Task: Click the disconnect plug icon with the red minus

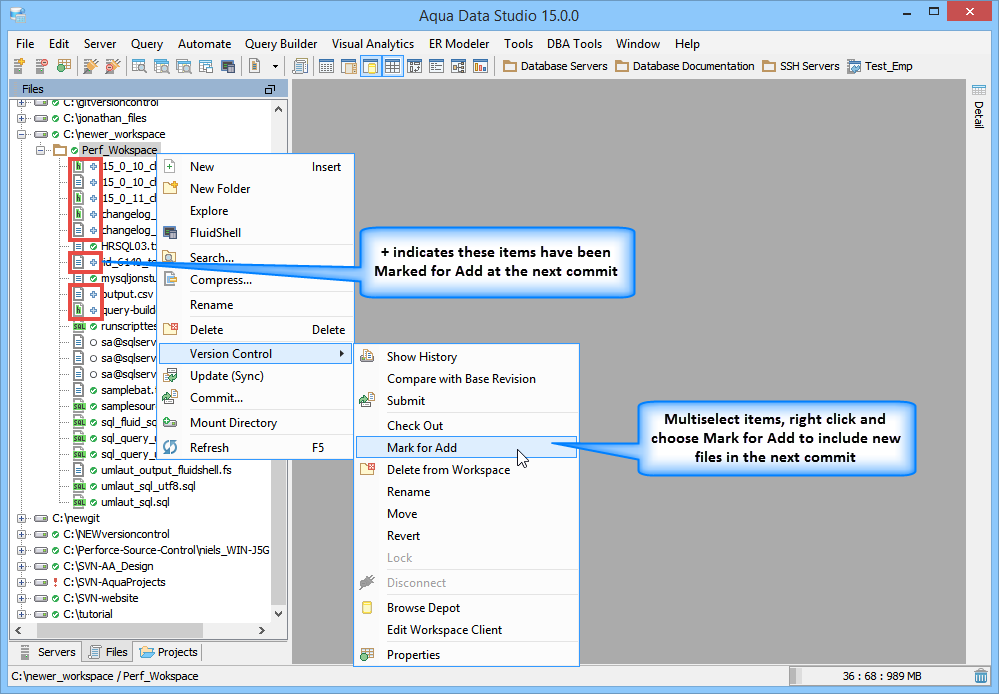Action: [113, 66]
